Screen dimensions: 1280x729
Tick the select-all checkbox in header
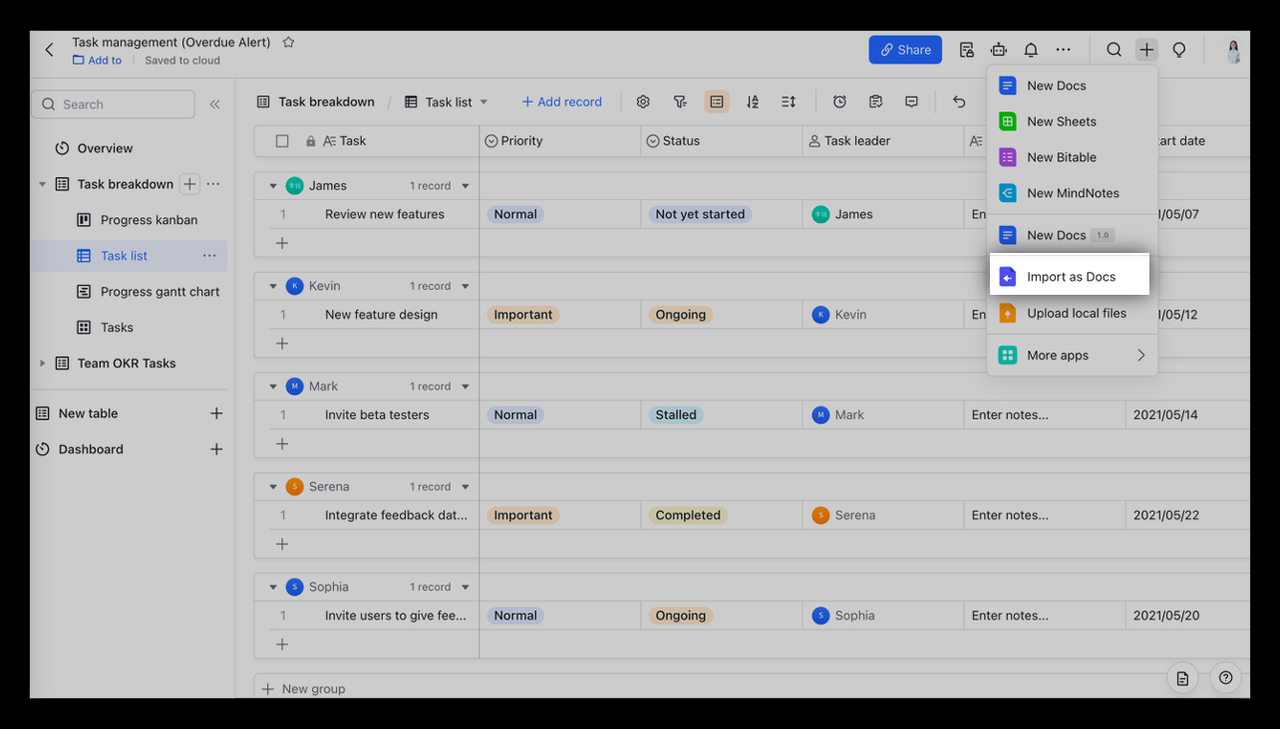tap(282, 141)
